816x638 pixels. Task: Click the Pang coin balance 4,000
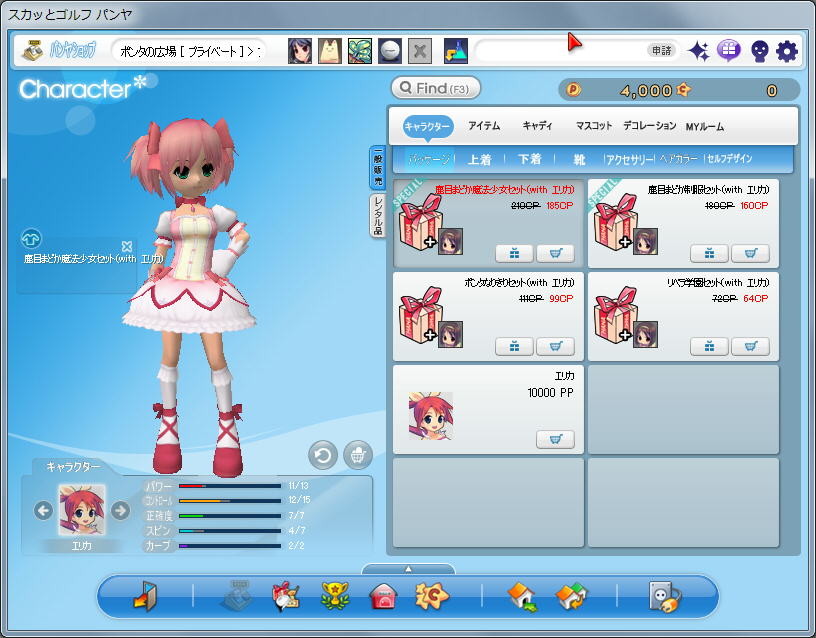[x=645, y=91]
